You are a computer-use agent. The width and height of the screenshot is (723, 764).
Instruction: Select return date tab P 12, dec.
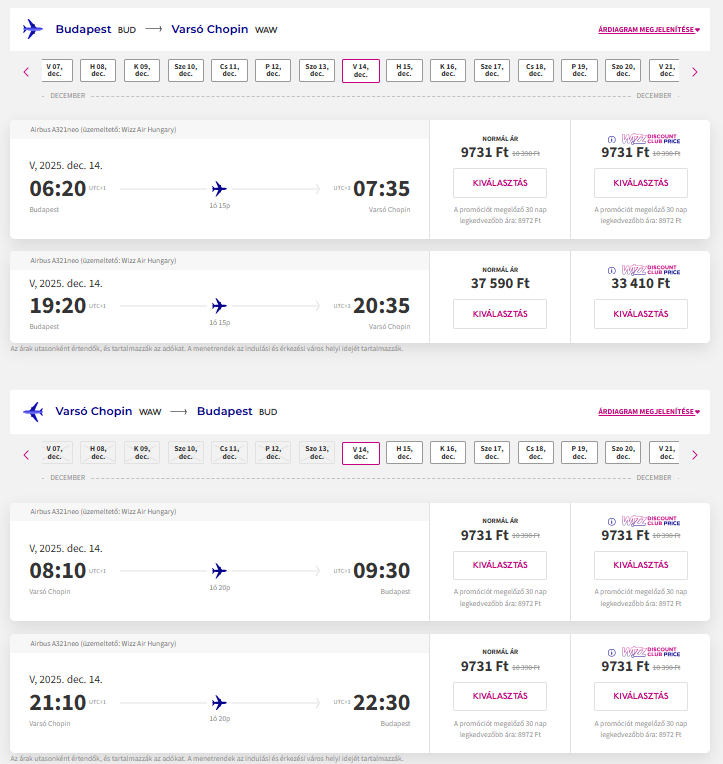tap(273, 454)
